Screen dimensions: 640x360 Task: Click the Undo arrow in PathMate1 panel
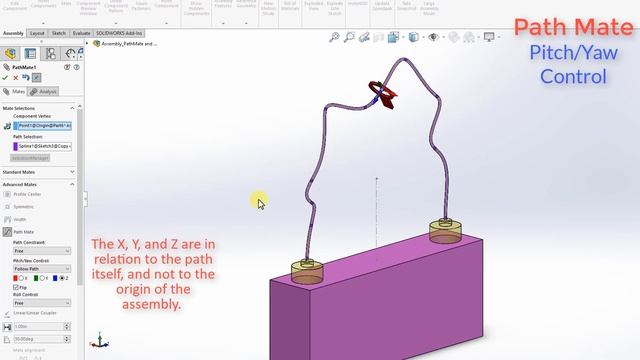(26, 77)
